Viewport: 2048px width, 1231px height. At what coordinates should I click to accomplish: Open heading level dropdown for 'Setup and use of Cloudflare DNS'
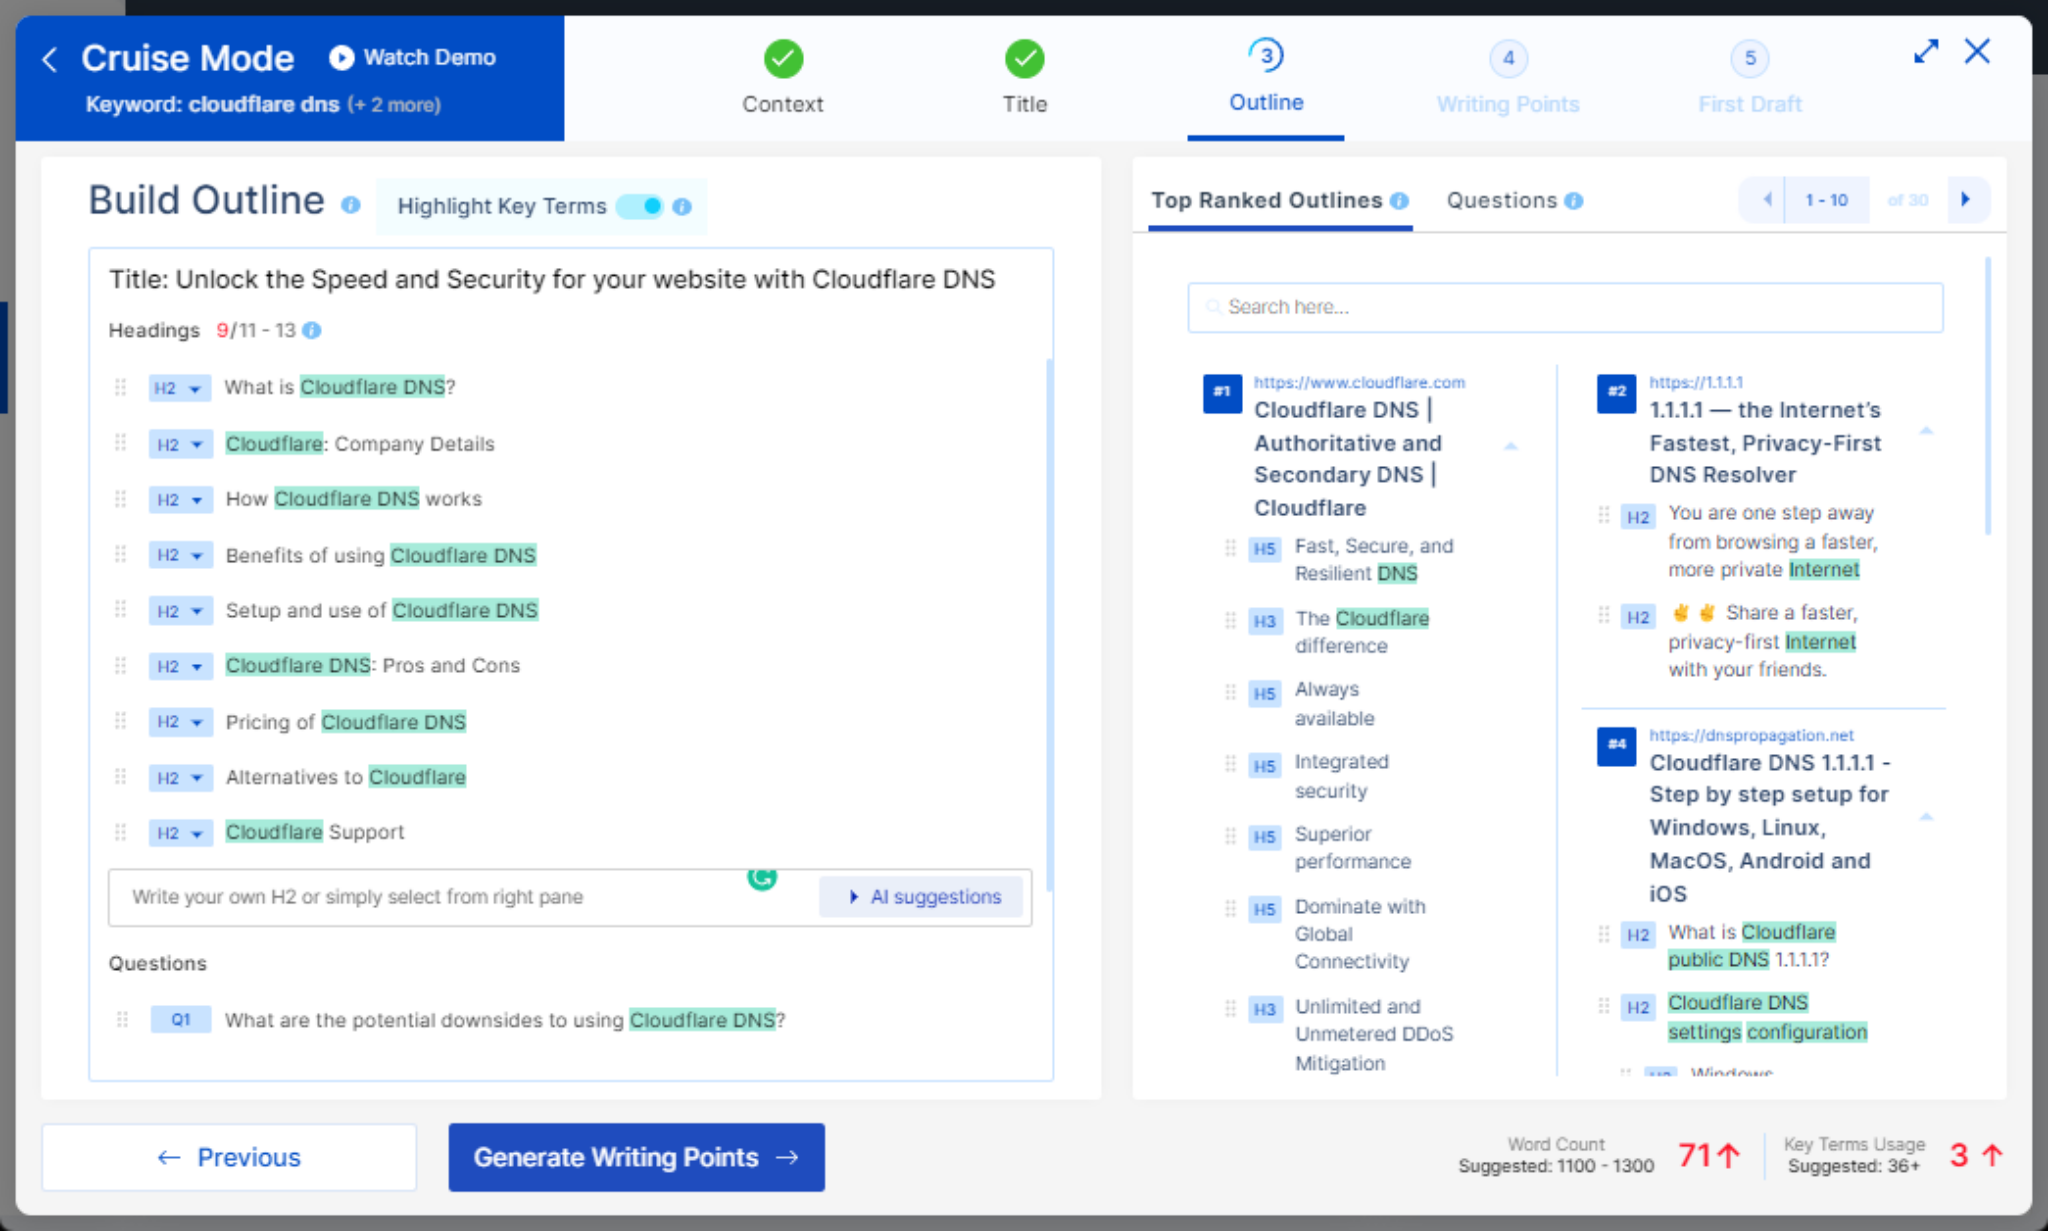point(180,610)
